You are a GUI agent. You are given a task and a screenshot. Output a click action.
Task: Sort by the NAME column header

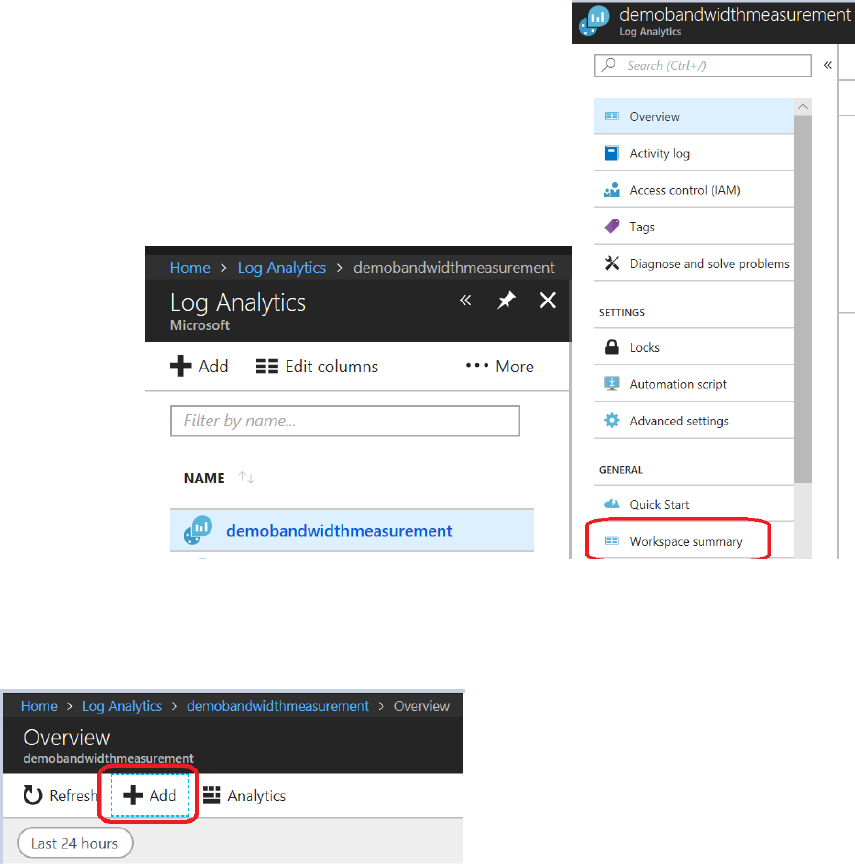coord(204,478)
